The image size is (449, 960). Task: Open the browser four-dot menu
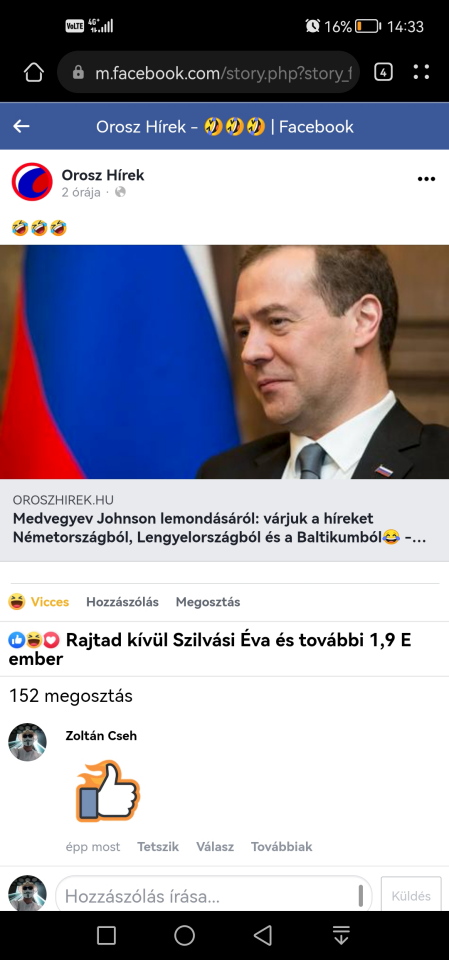pyautogui.click(x=421, y=72)
